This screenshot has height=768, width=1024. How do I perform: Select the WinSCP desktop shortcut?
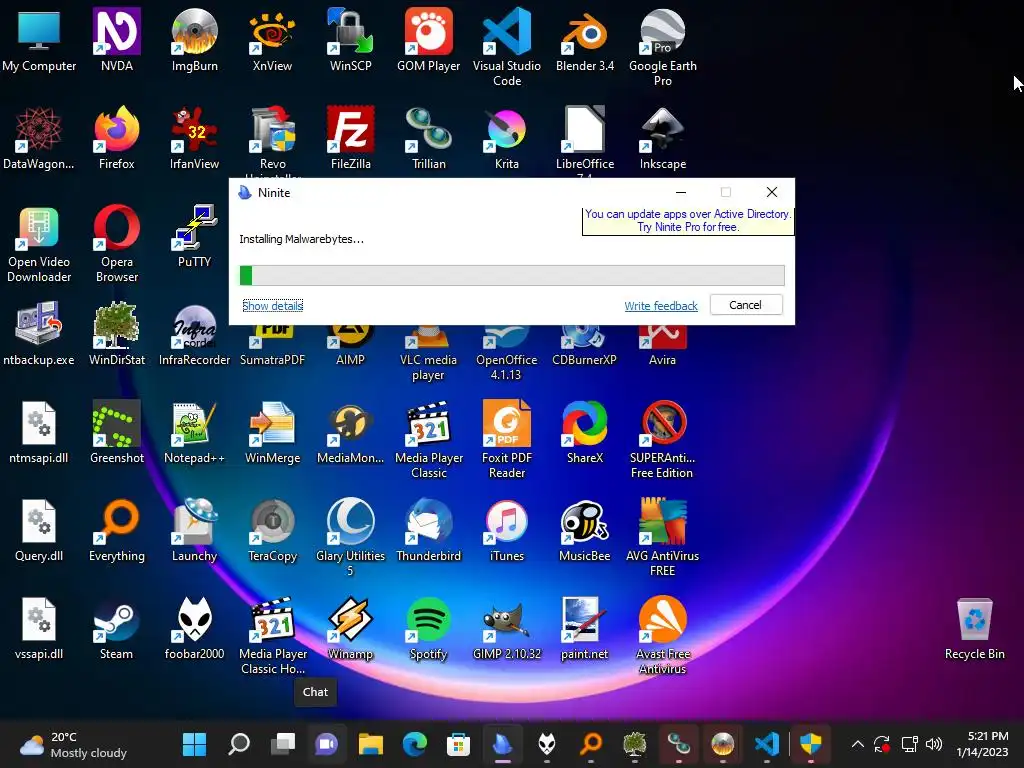point(351,40)
